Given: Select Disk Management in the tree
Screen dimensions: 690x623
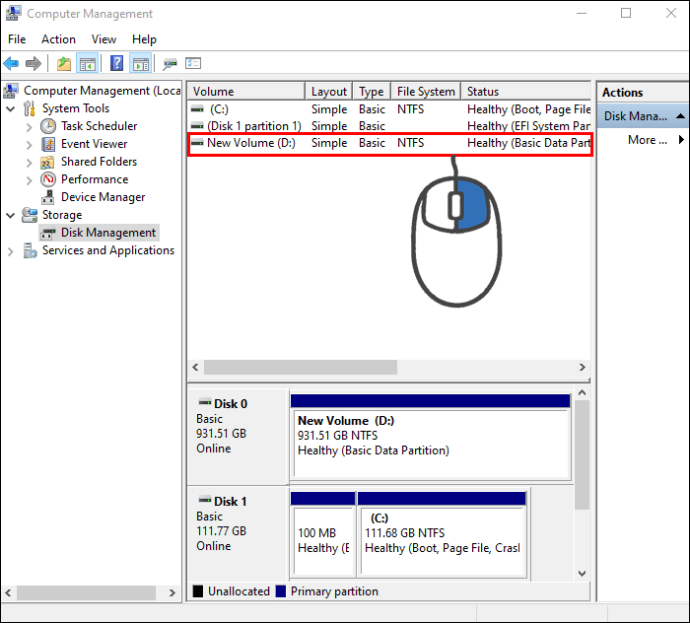Looking at the screenshot, I should tap(108, 233).
